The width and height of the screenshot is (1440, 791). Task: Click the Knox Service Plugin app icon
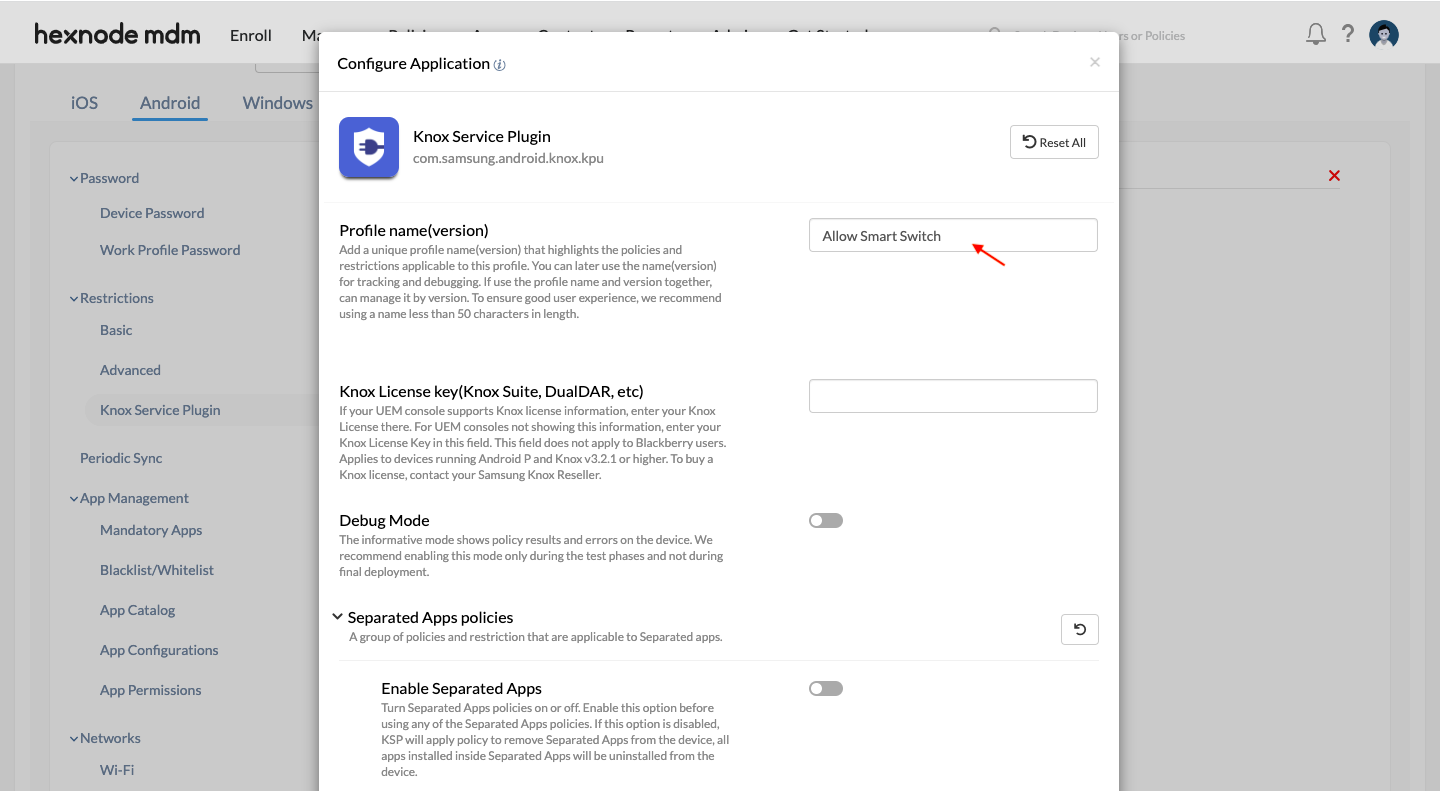point(369,148)
